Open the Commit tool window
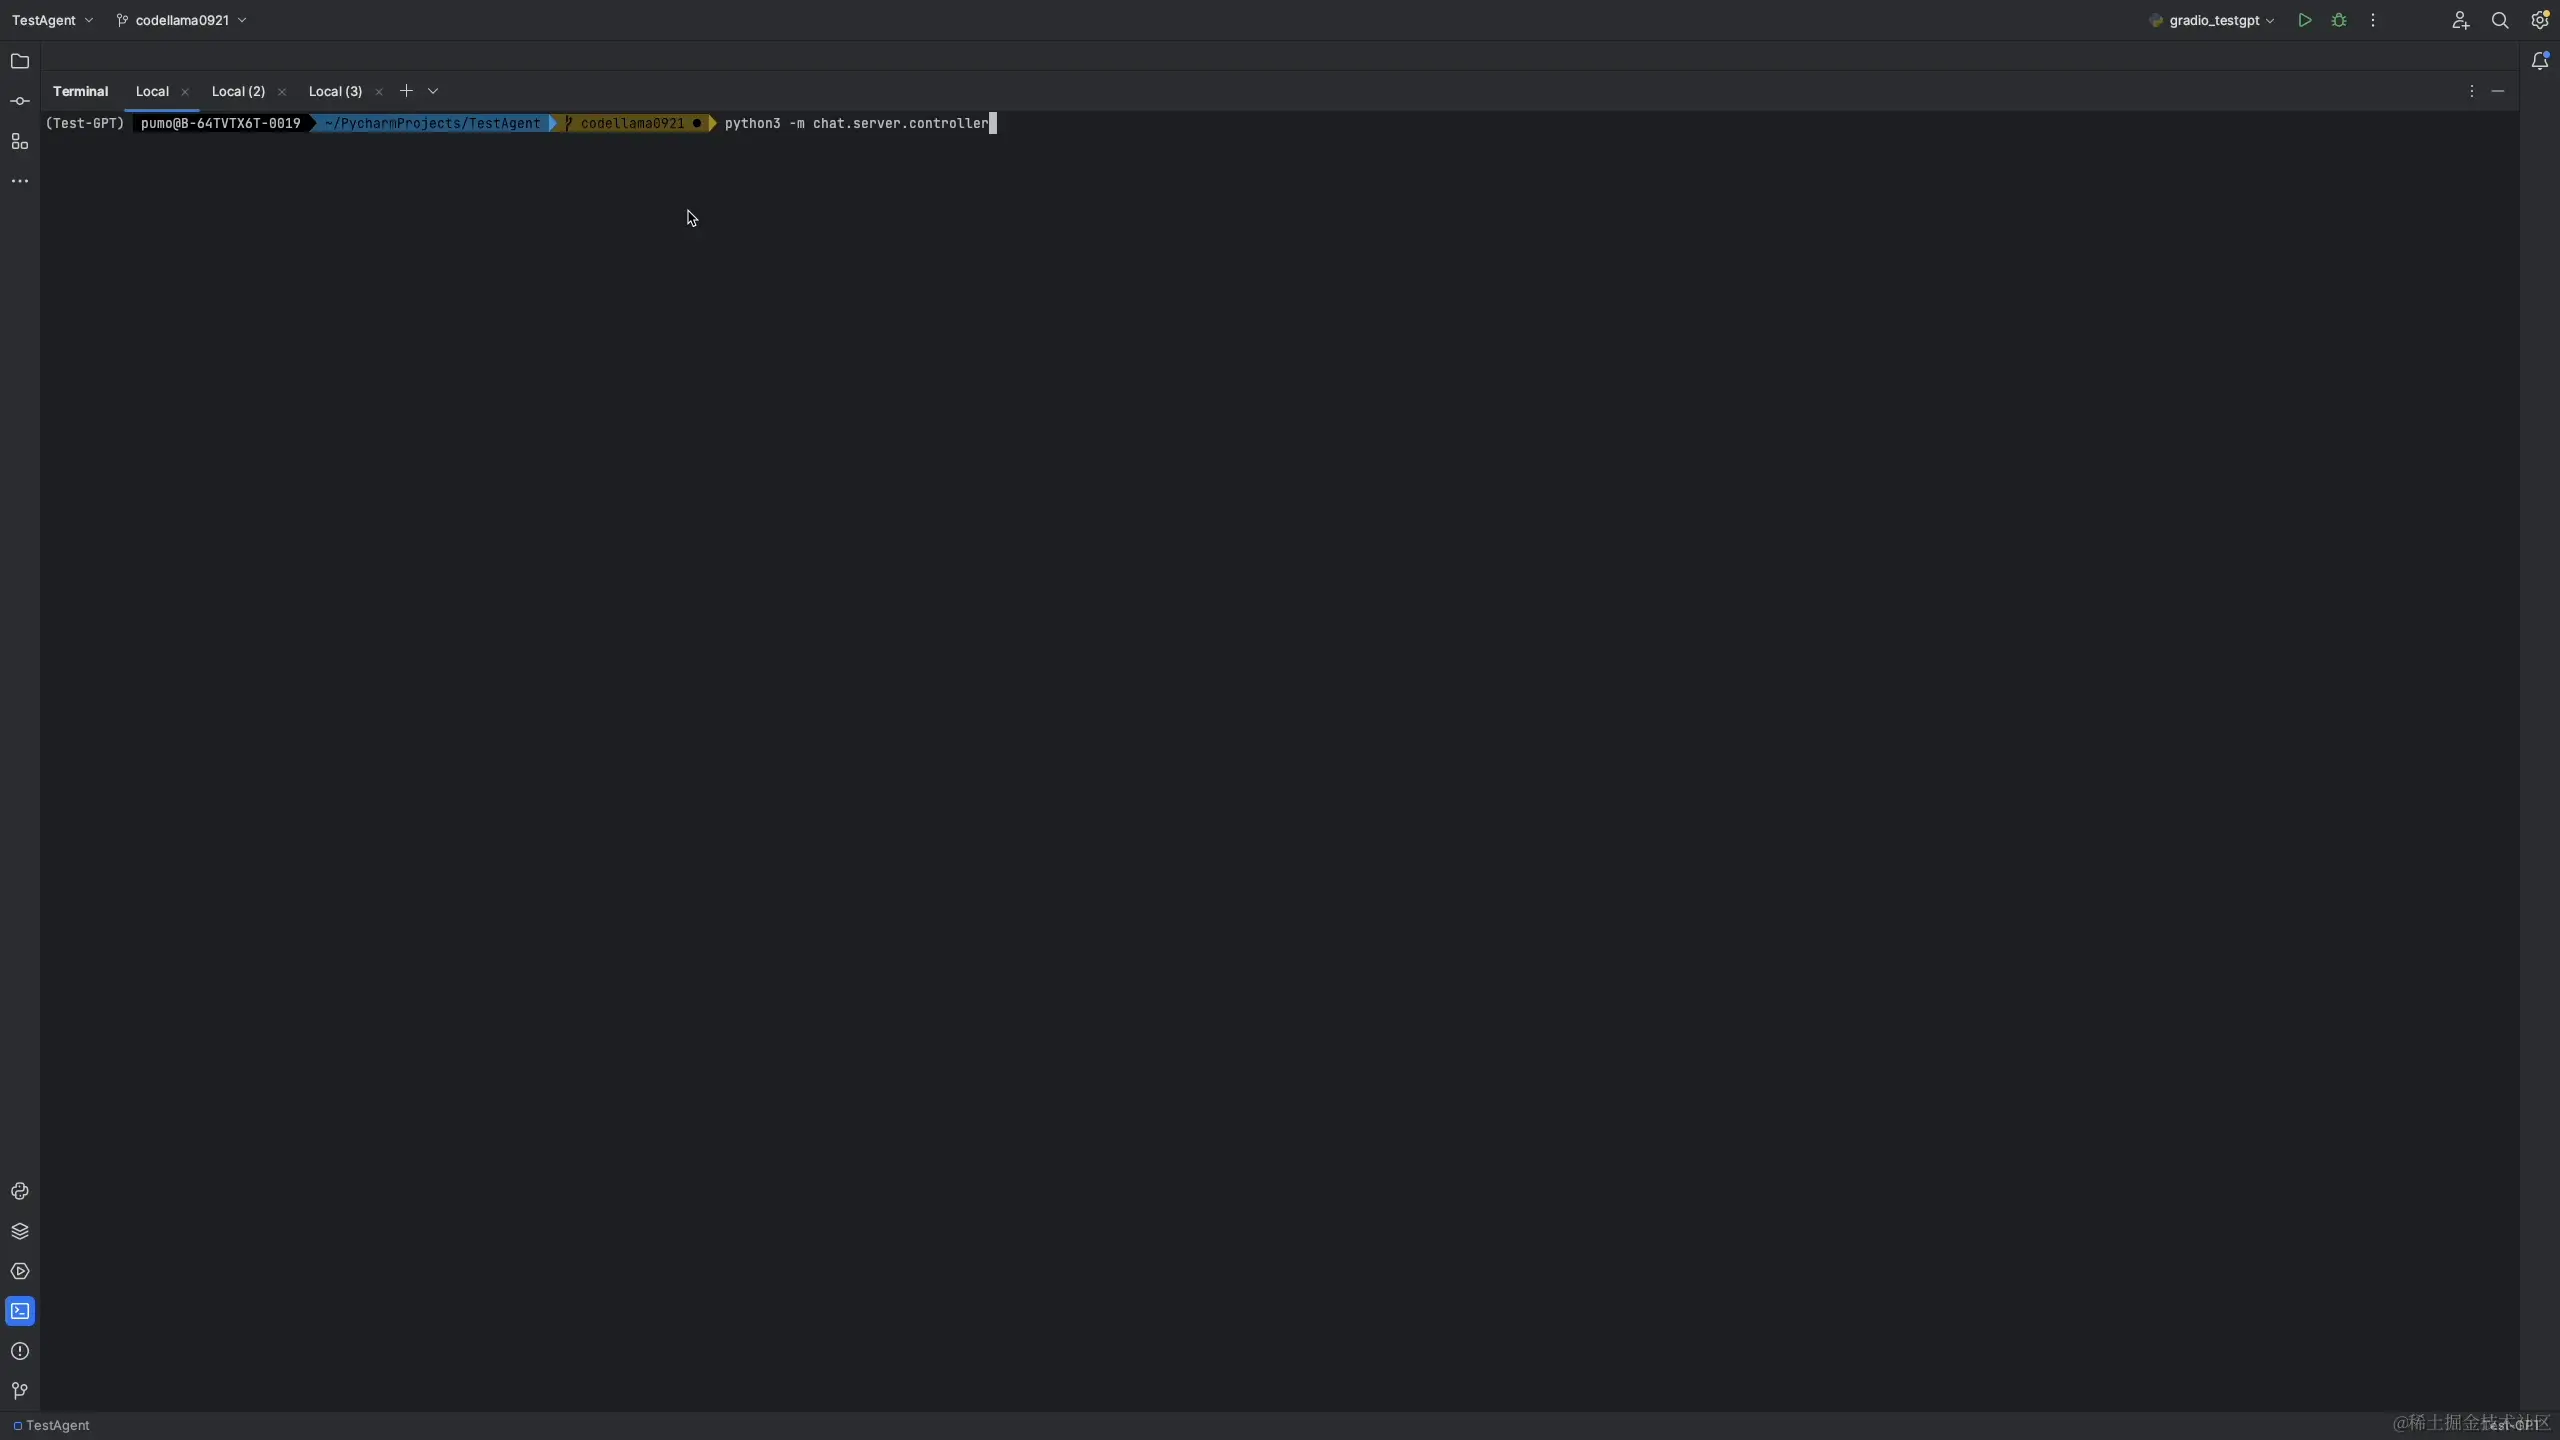 tap(20, 100)
